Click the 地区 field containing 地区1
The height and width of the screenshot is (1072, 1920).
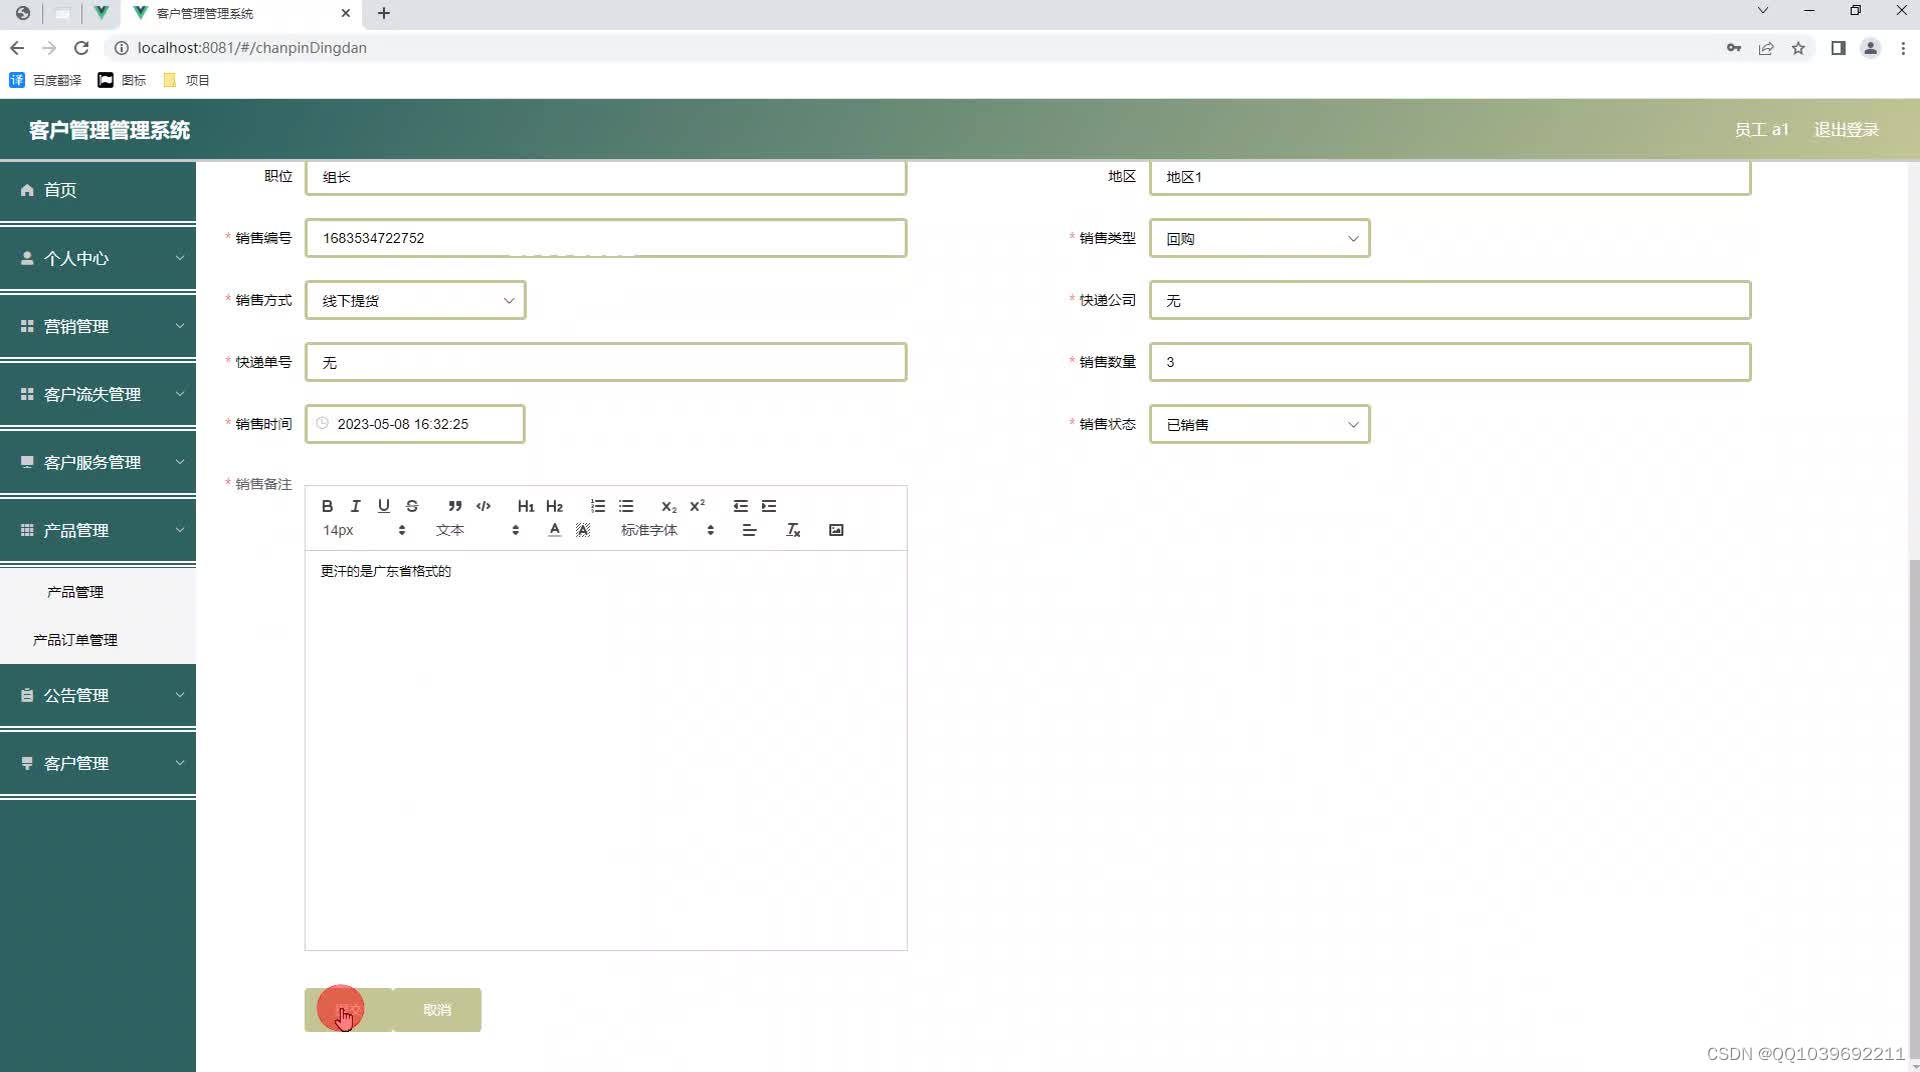[1450, 177]
